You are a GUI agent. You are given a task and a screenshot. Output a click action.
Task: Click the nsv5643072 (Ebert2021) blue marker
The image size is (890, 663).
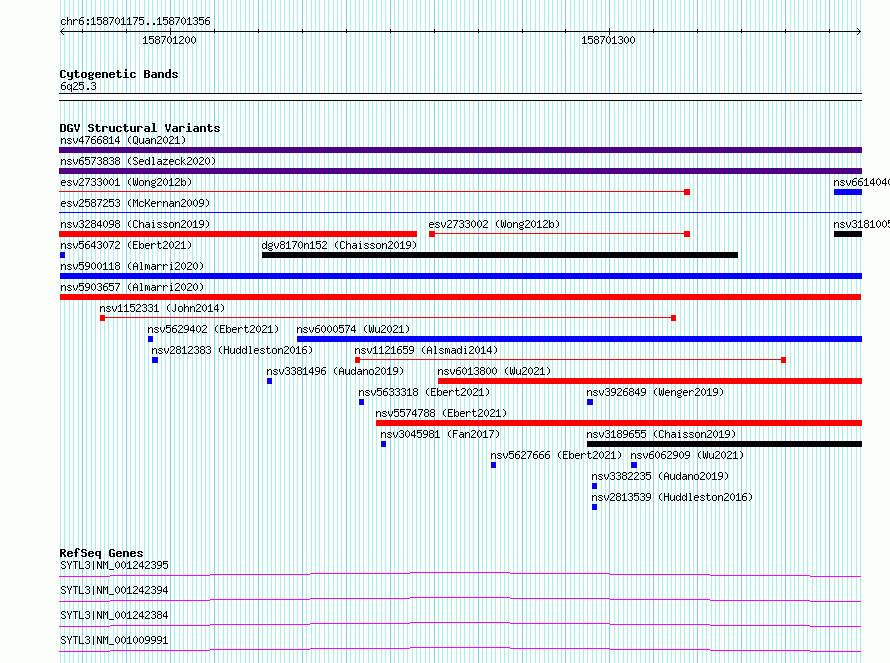62,255
